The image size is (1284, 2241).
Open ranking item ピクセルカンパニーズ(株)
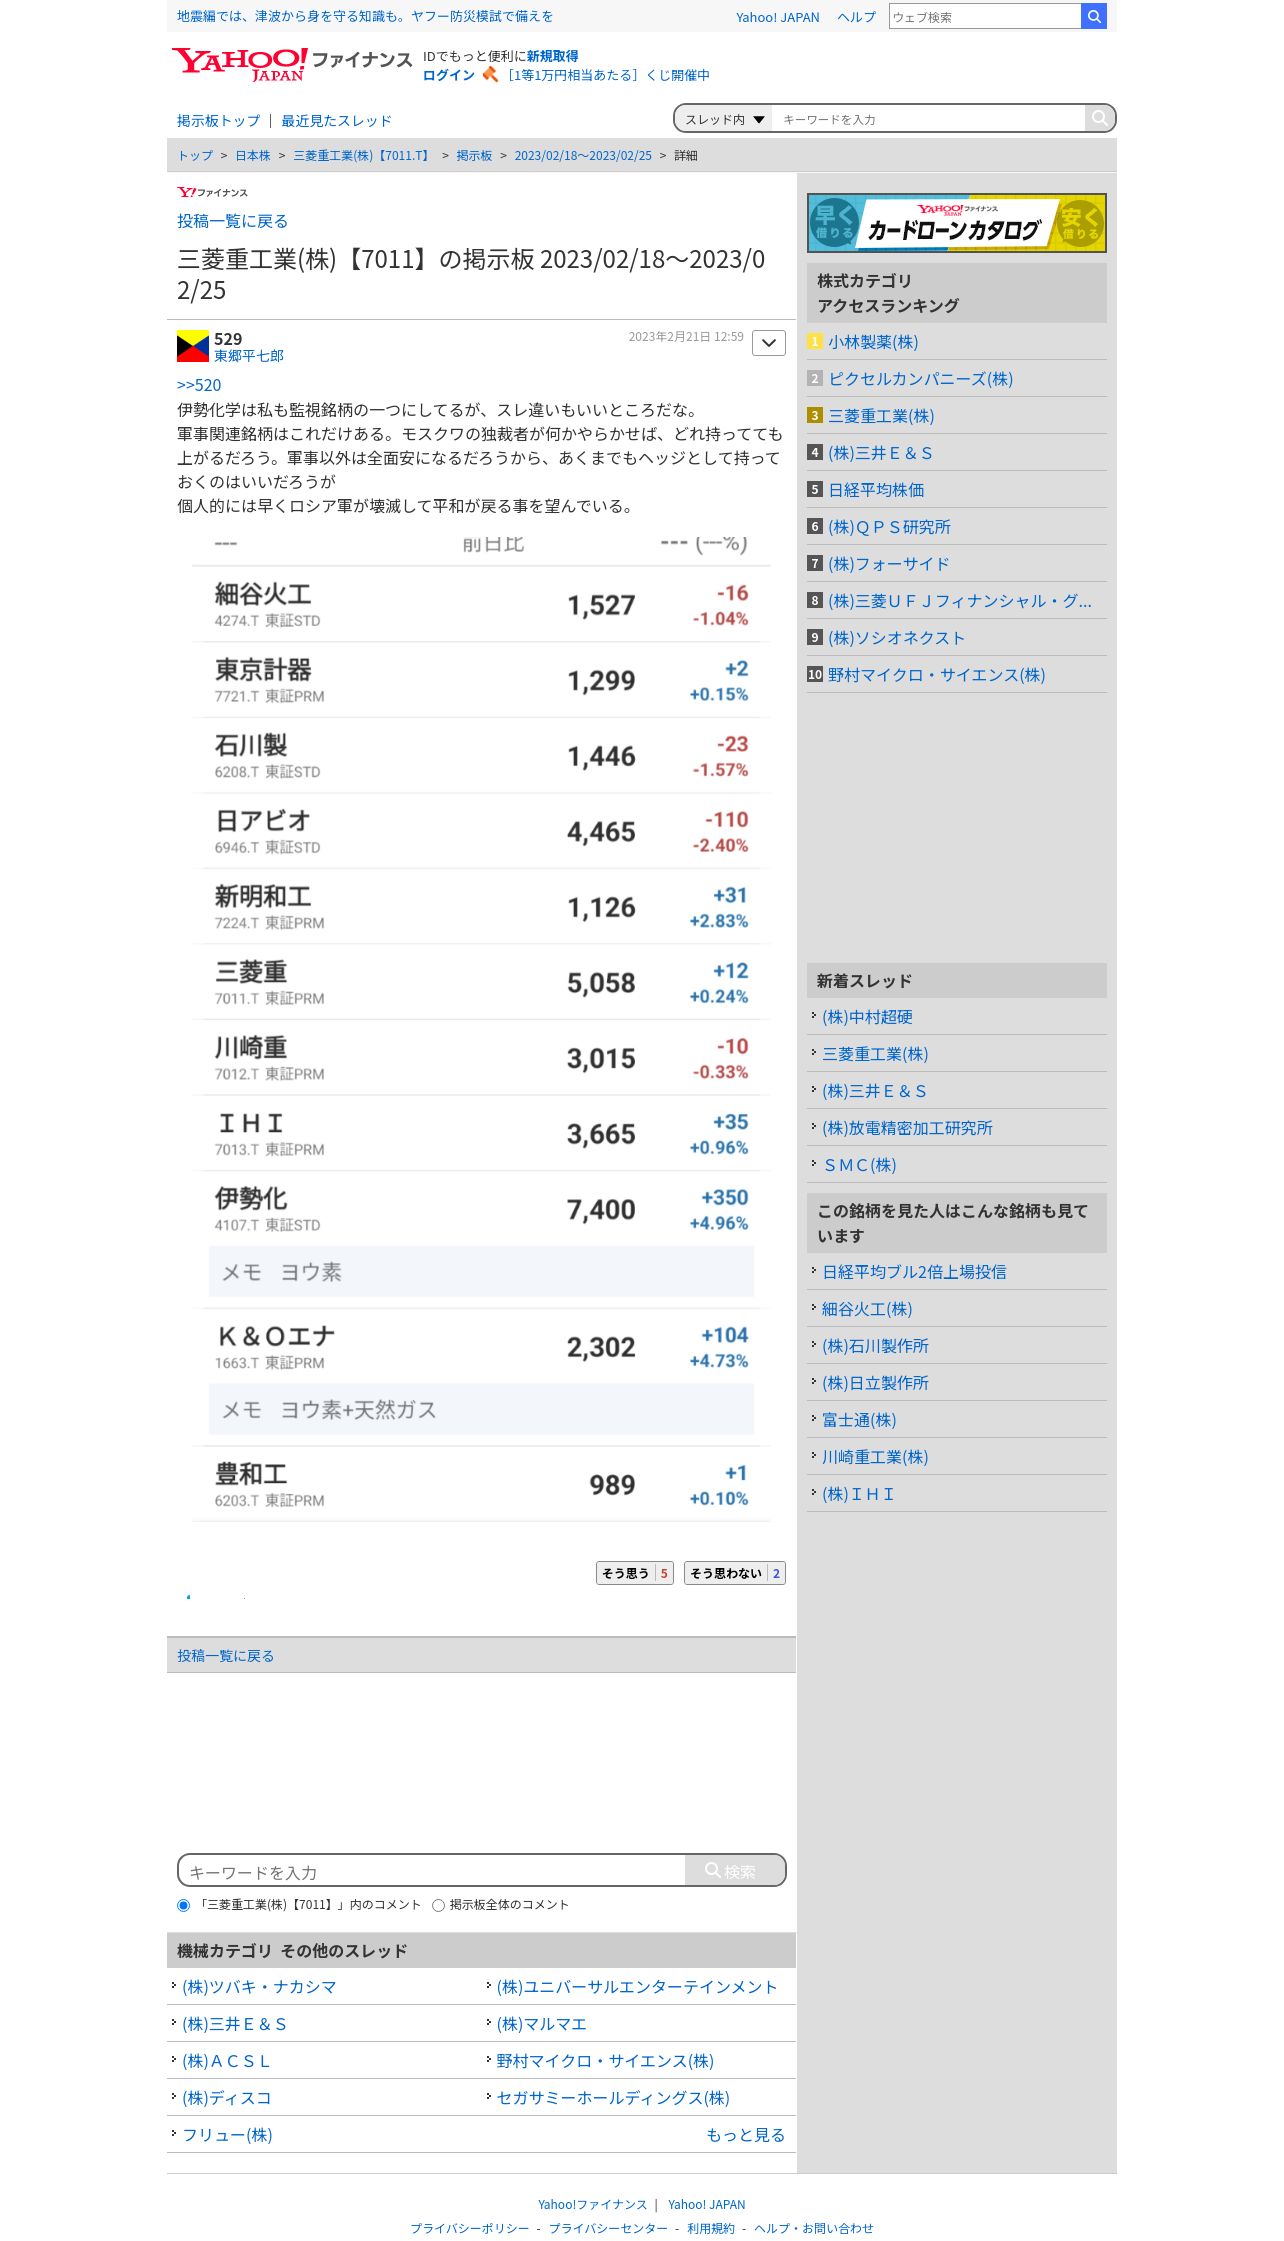click(920, 379)
